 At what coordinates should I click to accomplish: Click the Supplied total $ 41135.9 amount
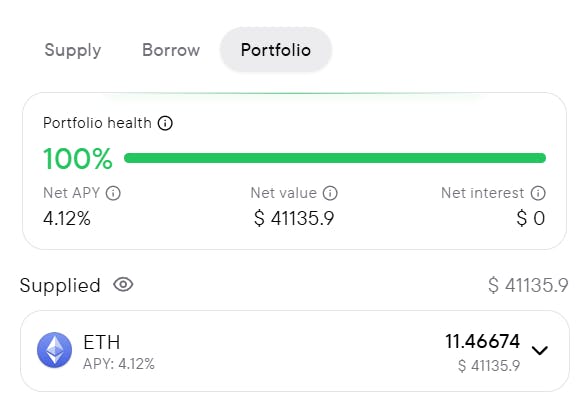click(528, 285)
